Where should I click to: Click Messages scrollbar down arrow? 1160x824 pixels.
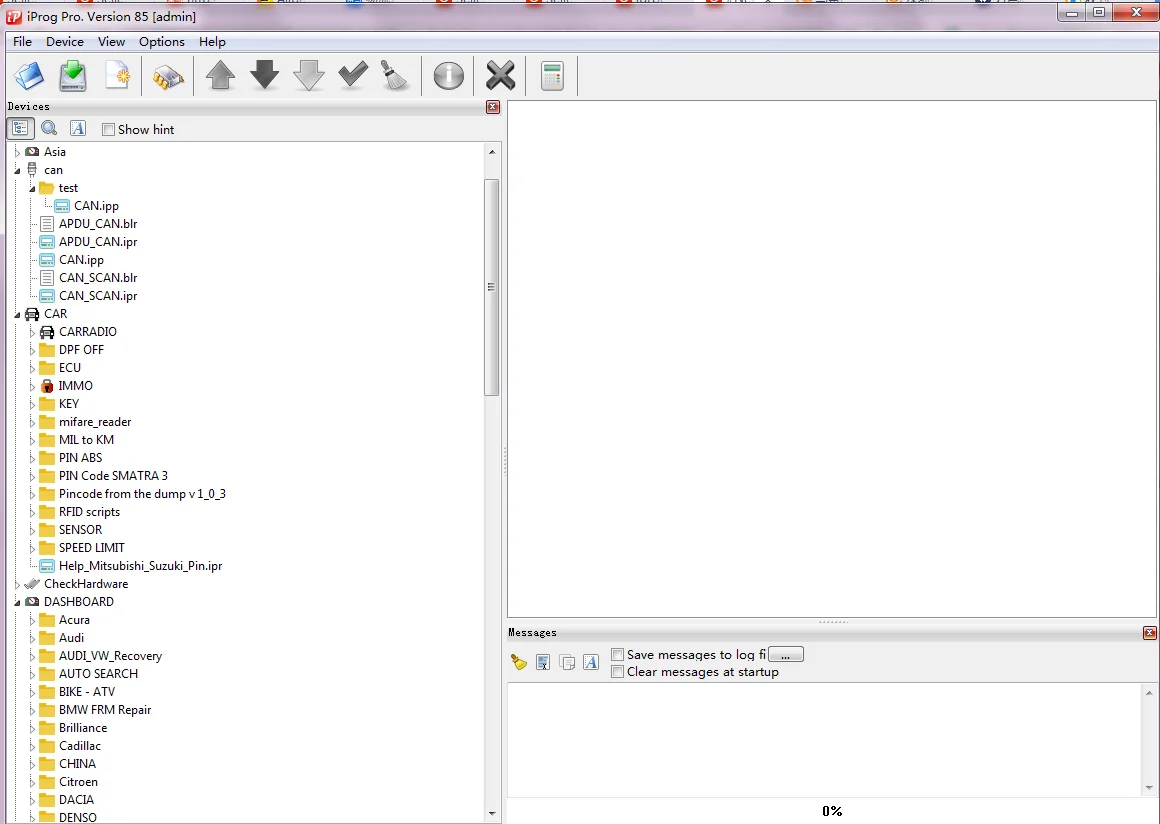pyautogui.click(x=1149, y=788)
